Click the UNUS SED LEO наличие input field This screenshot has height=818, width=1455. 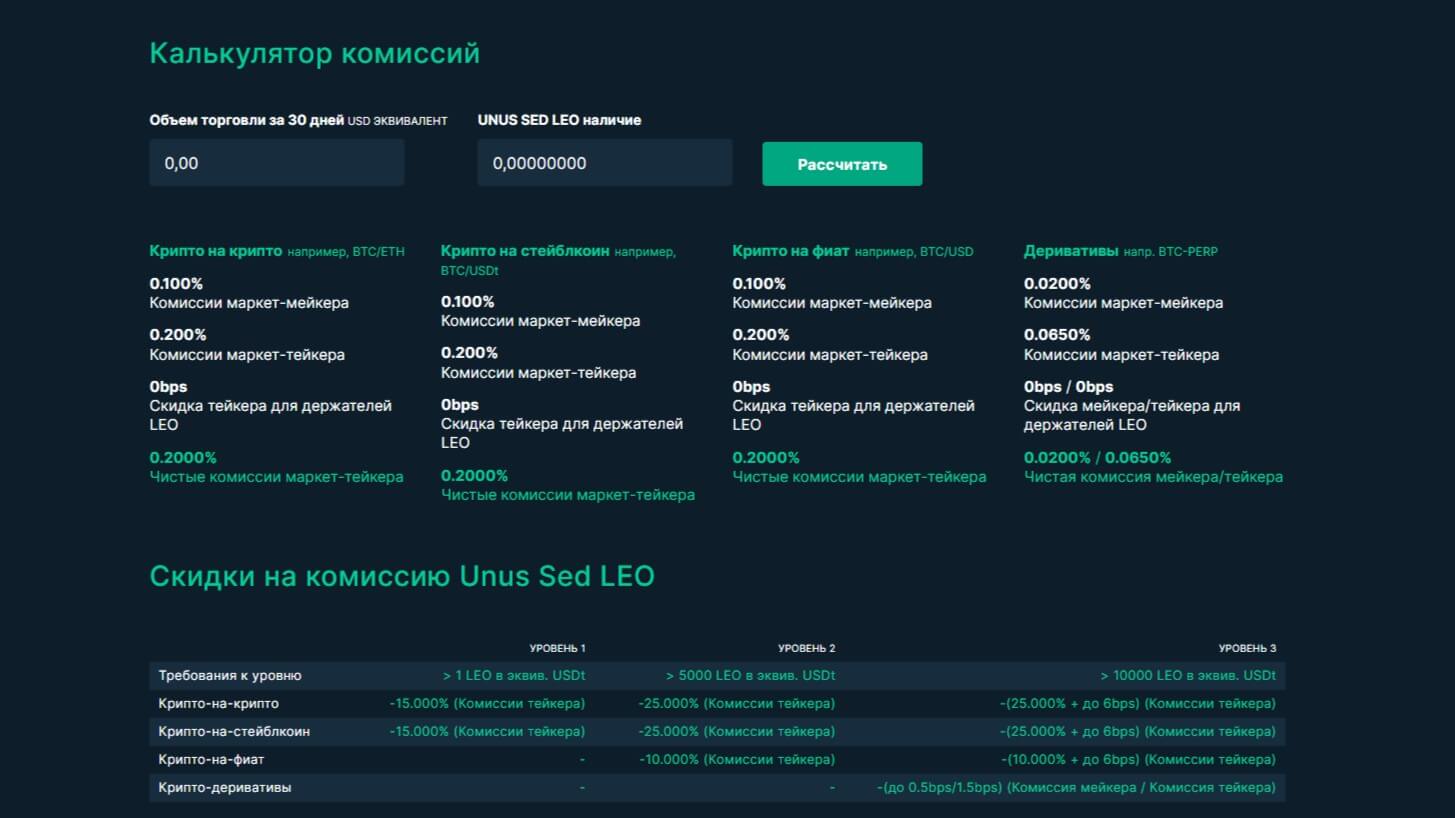604,163
